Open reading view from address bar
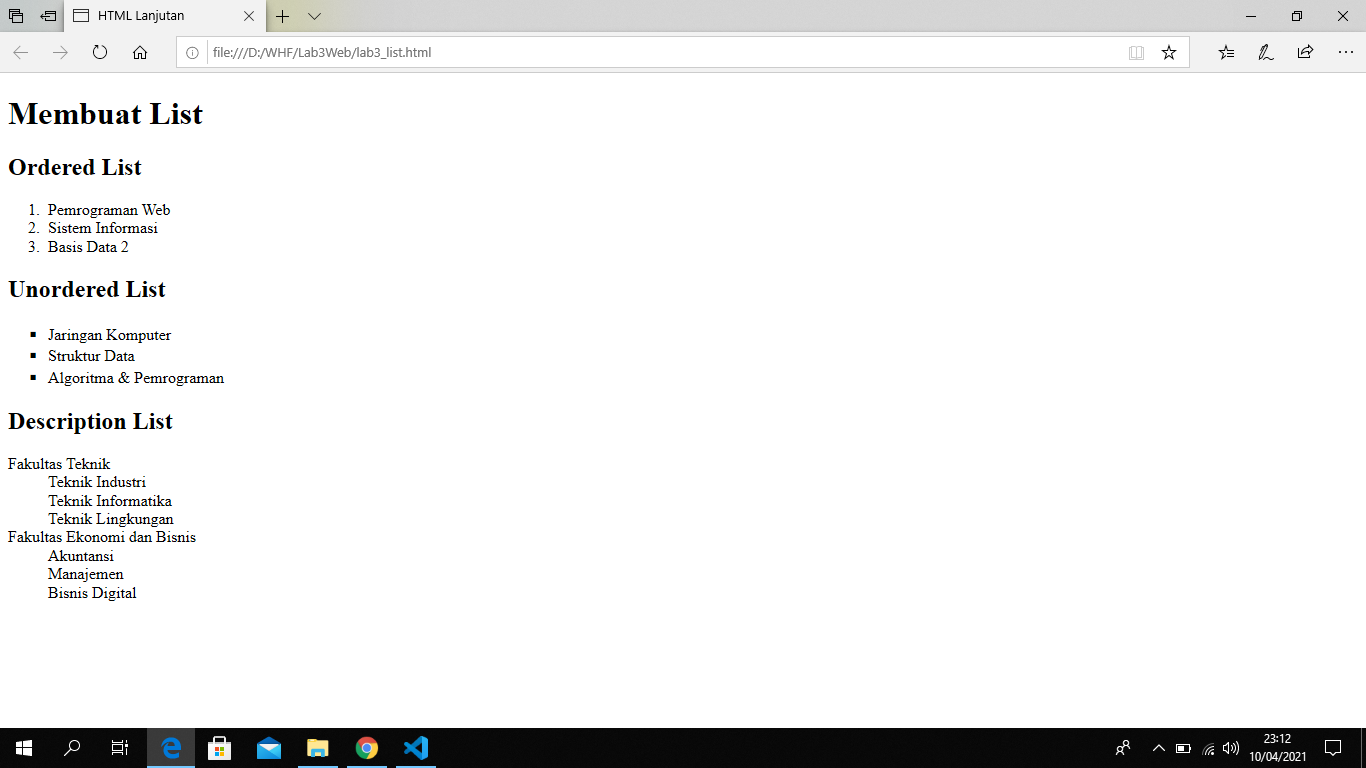Viewport: 1366px width, 768px height. click(1136, 53)
